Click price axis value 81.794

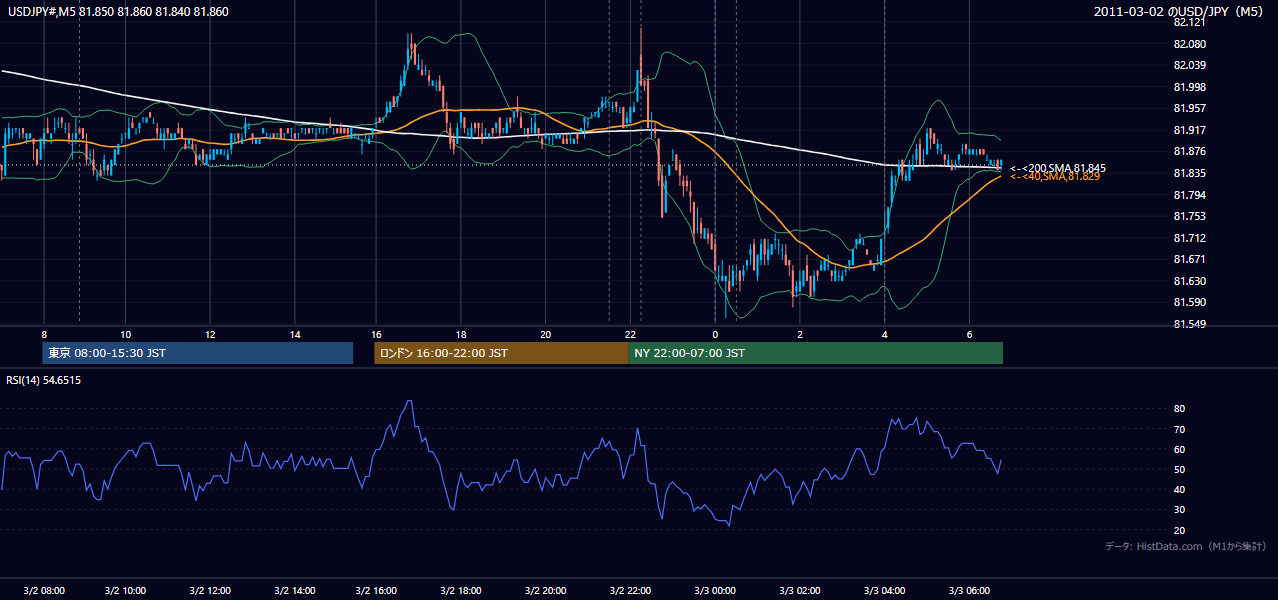point(1190,195)
